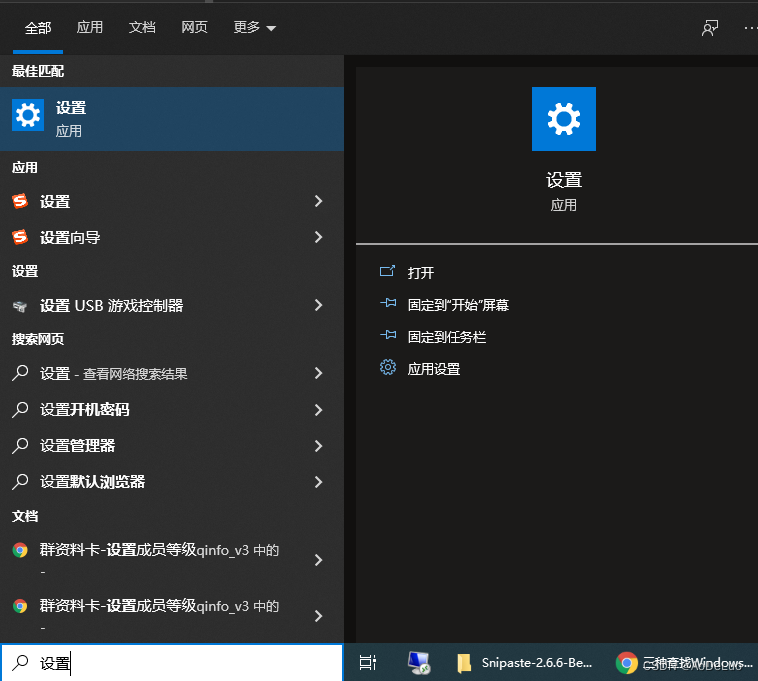The width and height of the screenshot is (758, 681).
Task: Click search icon beside 设置默认浏览器
Action: click(20, 481)
